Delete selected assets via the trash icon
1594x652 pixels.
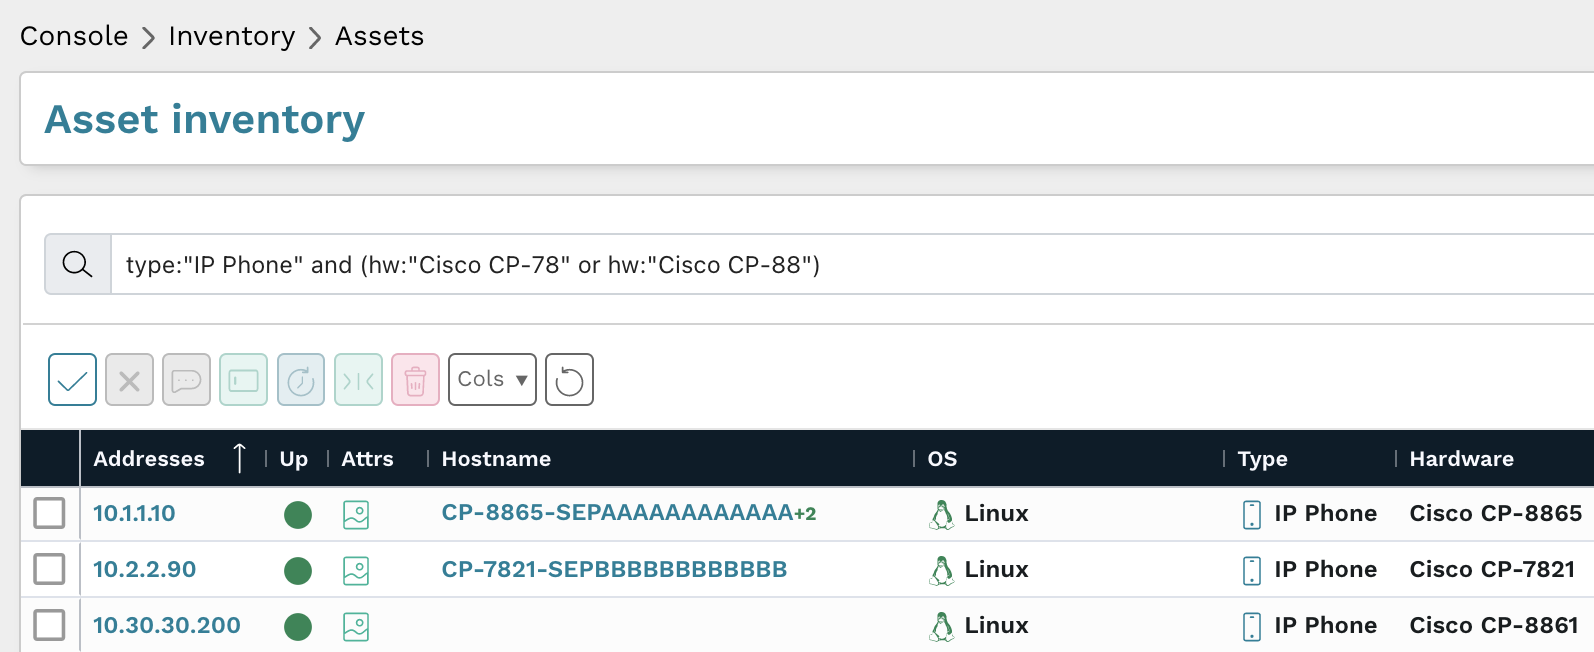coord(415,379)
